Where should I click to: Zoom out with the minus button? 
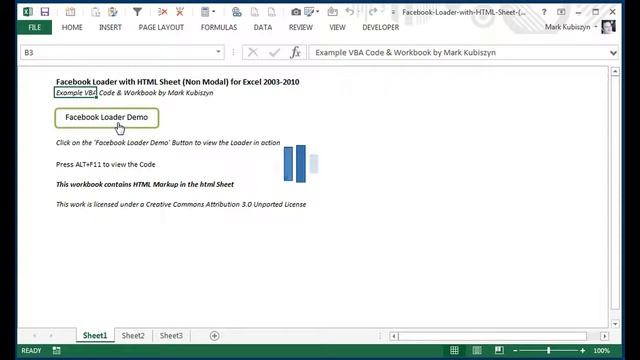tap(515, 351)
